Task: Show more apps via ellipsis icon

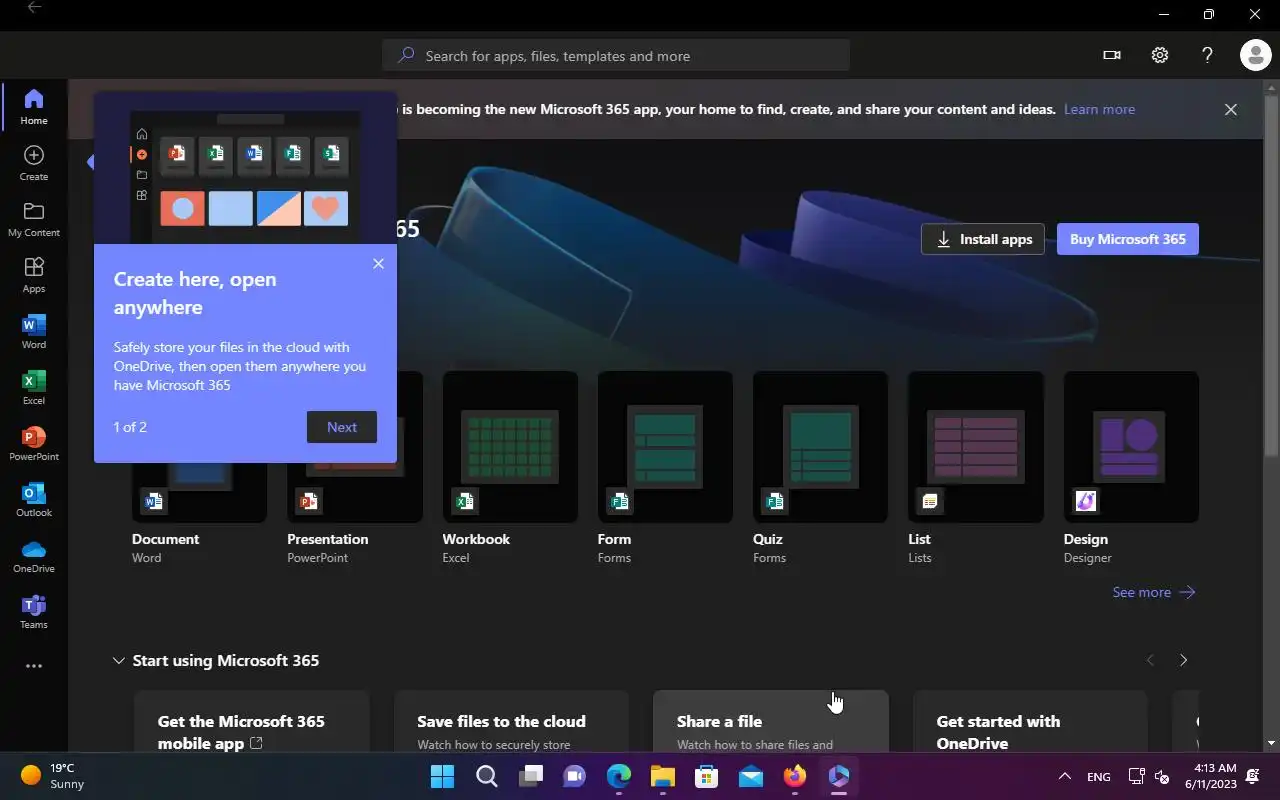Action: tap(33, 666)
